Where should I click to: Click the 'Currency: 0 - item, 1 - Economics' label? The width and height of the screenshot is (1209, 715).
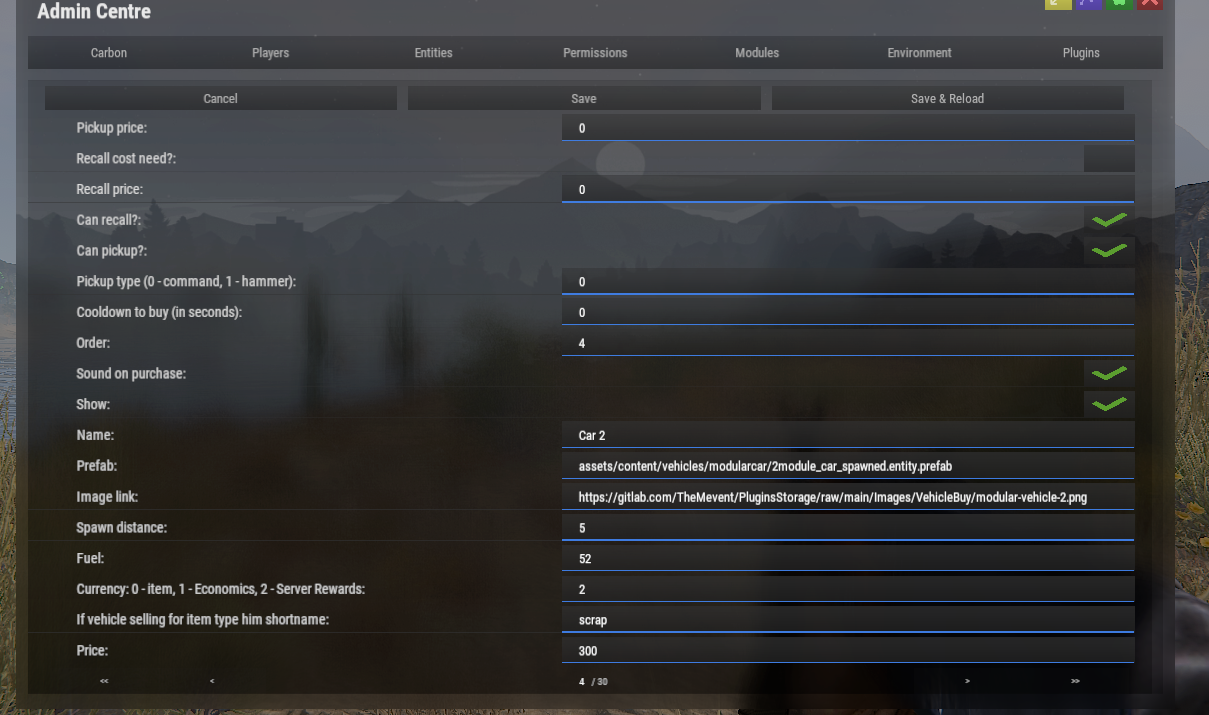[221, 589]
